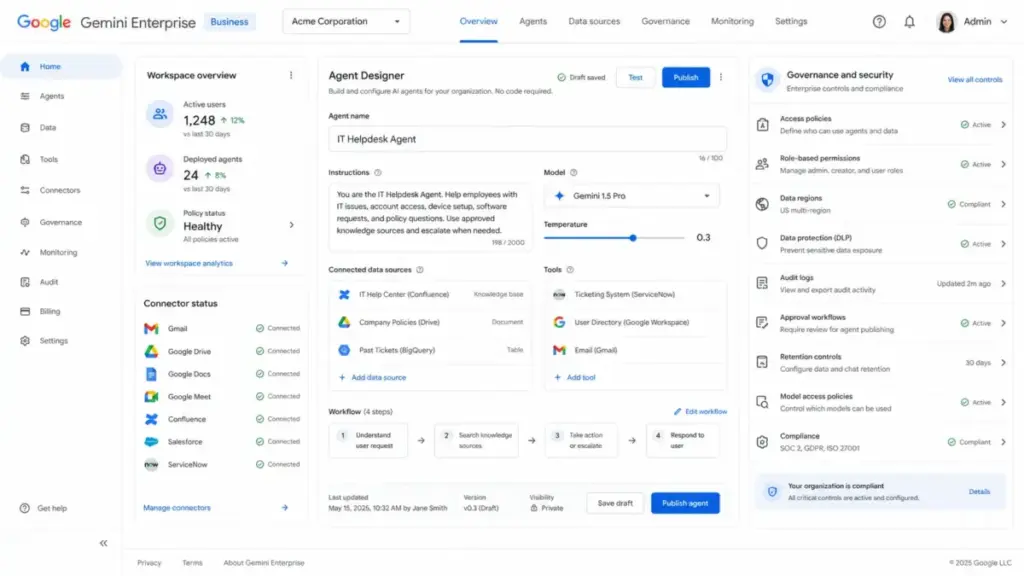Select workflow step 2 Search knowledge sources

477,440
